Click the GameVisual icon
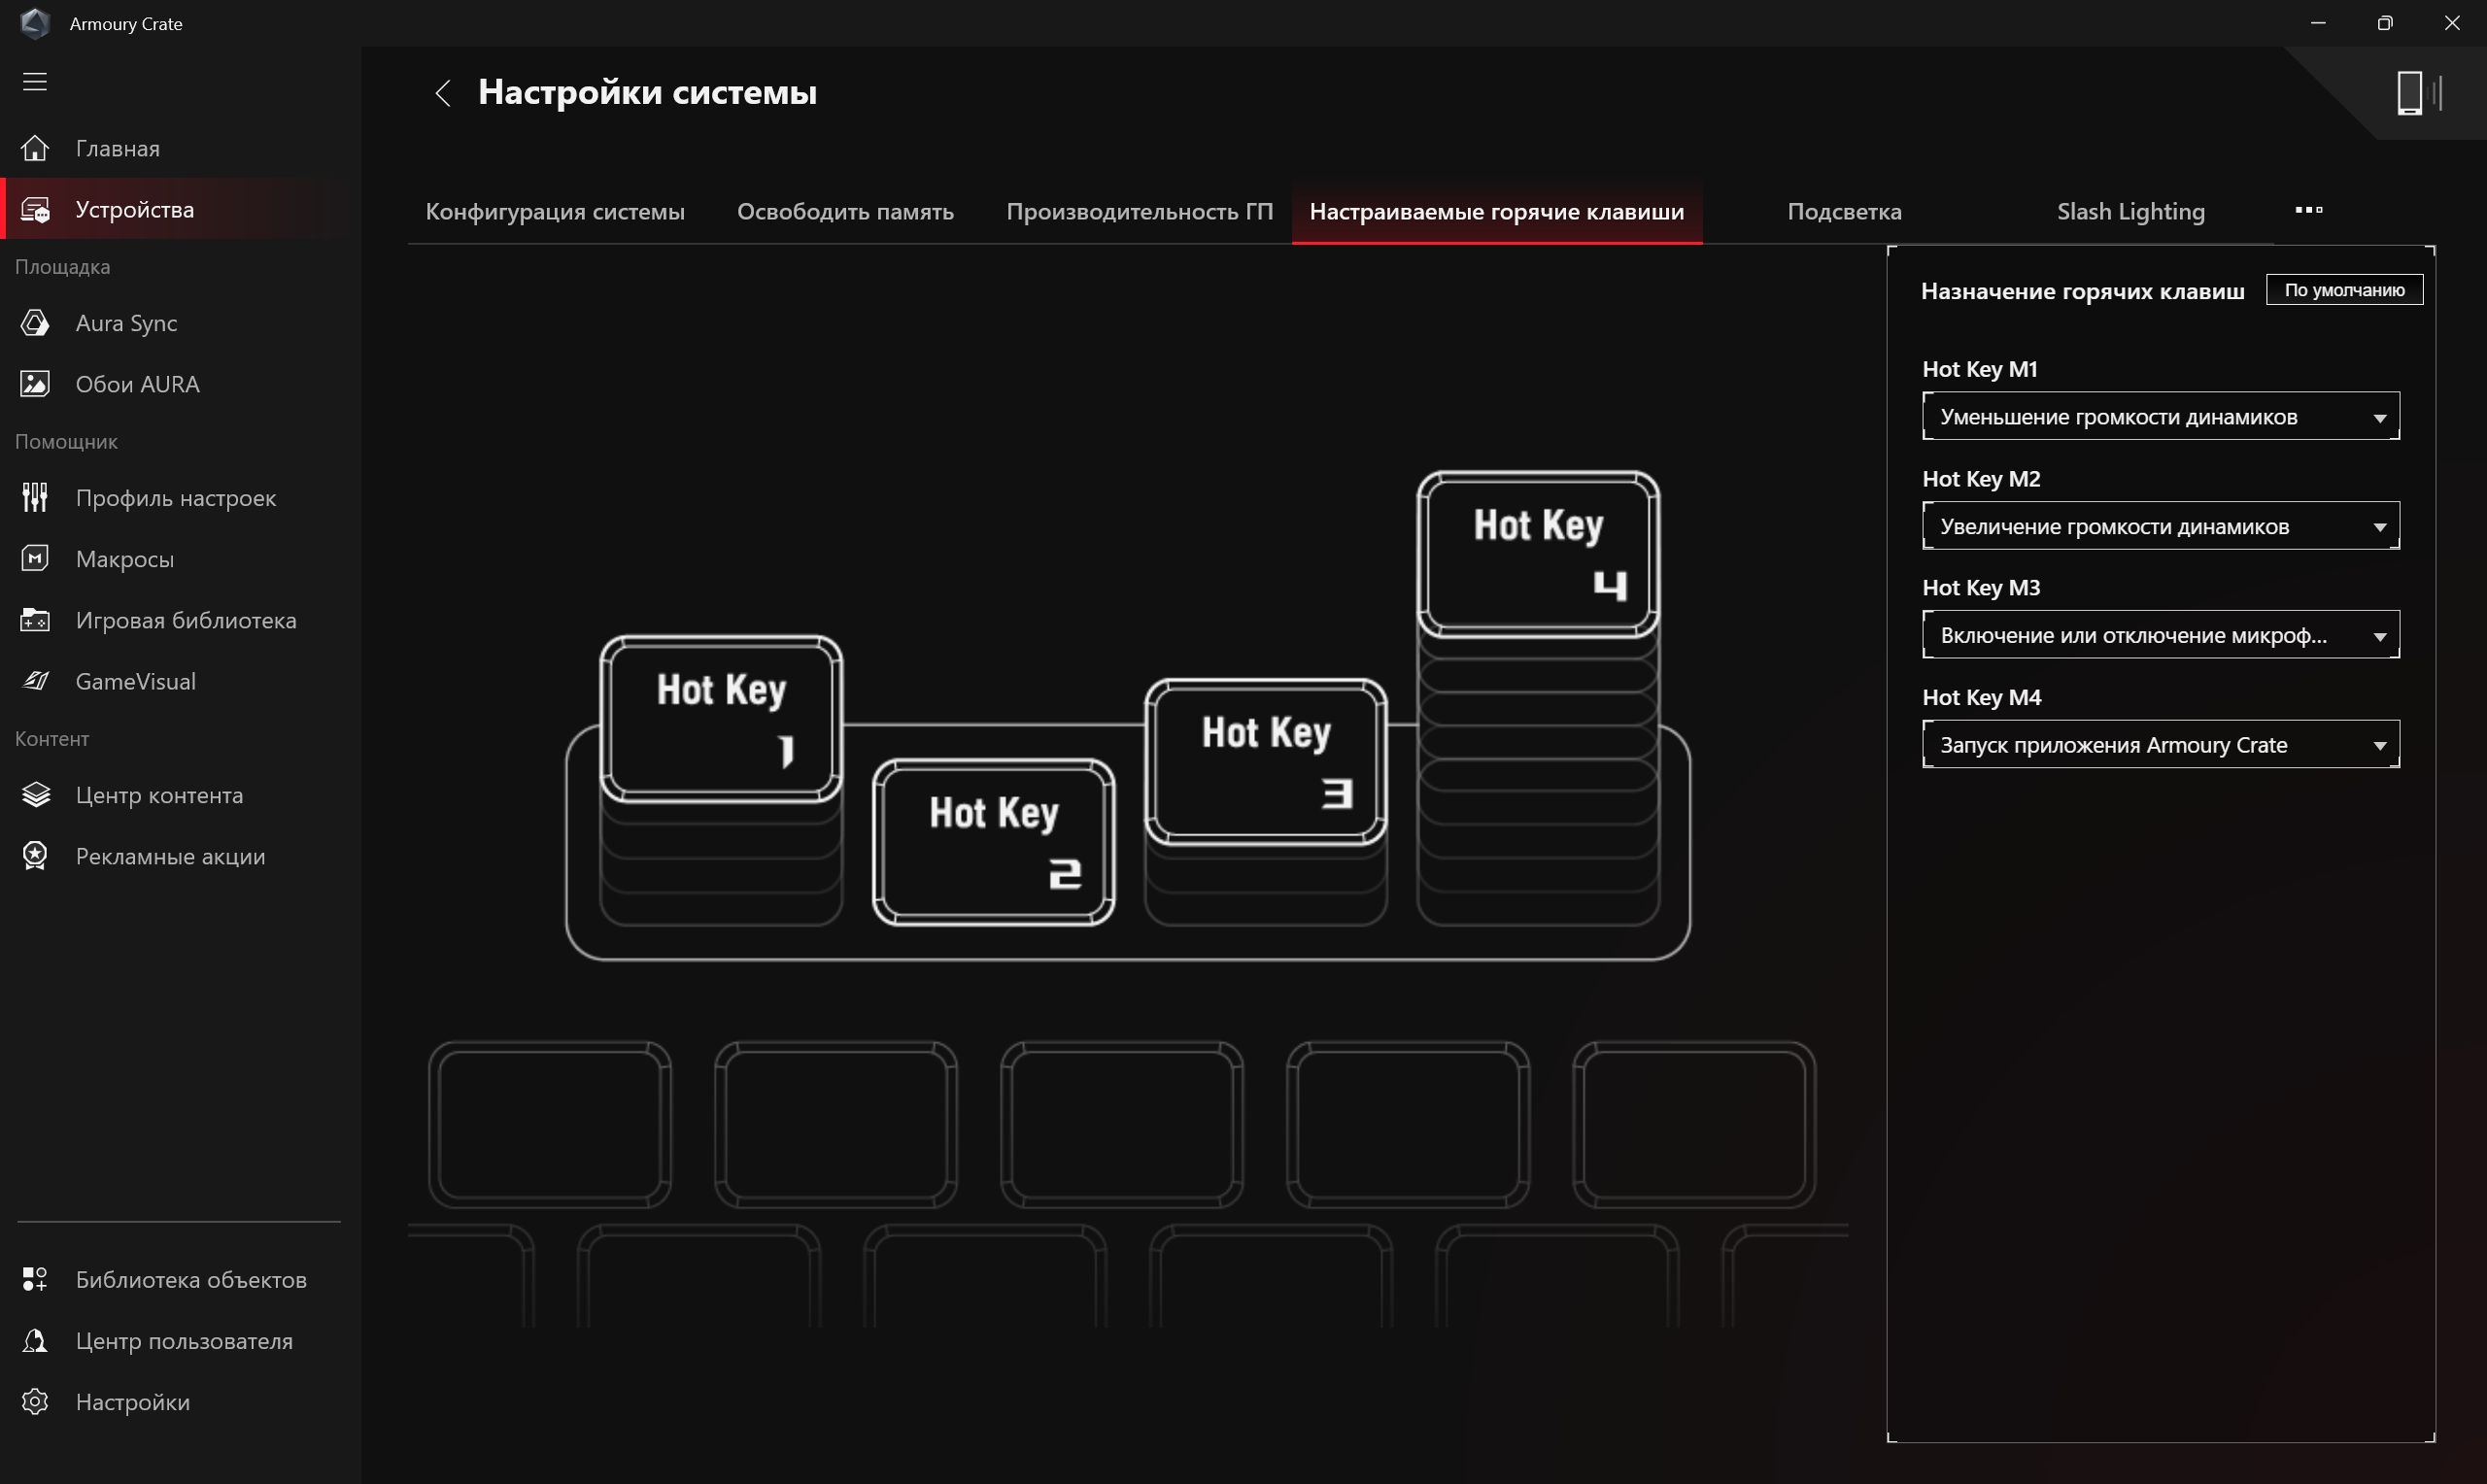2487x1484 pixels. [x=35, y=681]
